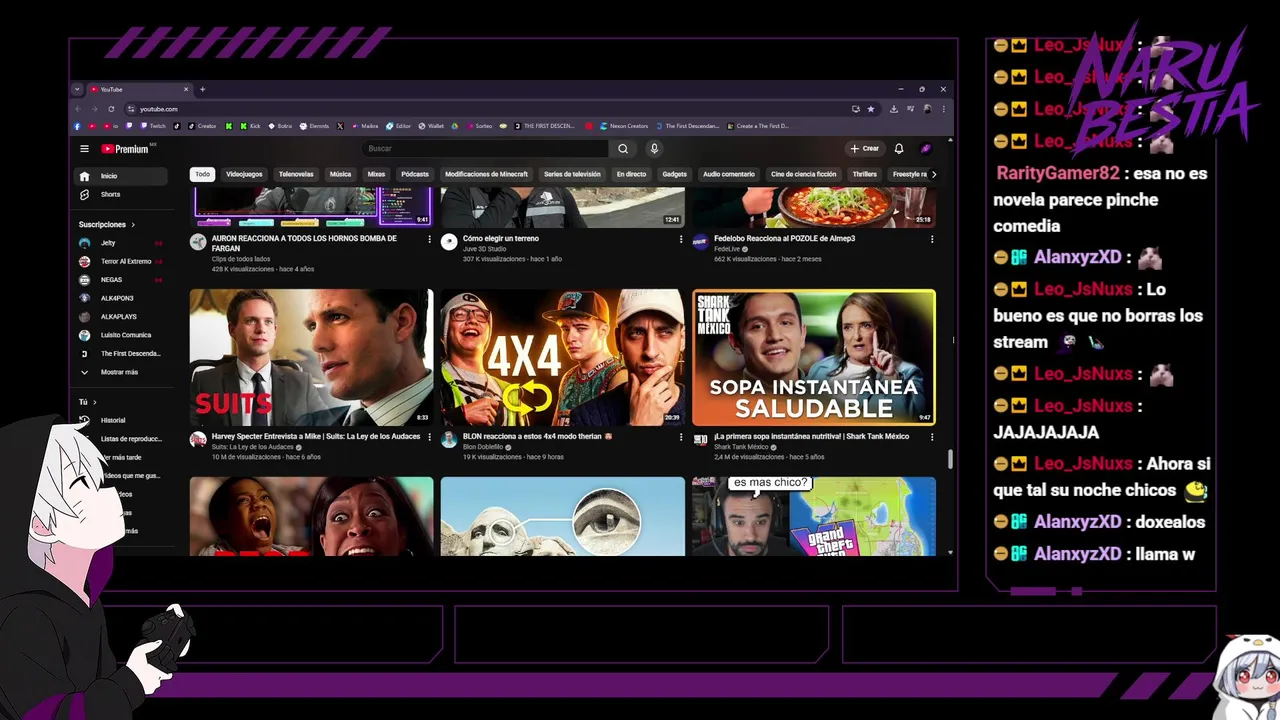Open 'Cómo elegir un terreno' video title
1280x720 pixels.
pos(501,239)
